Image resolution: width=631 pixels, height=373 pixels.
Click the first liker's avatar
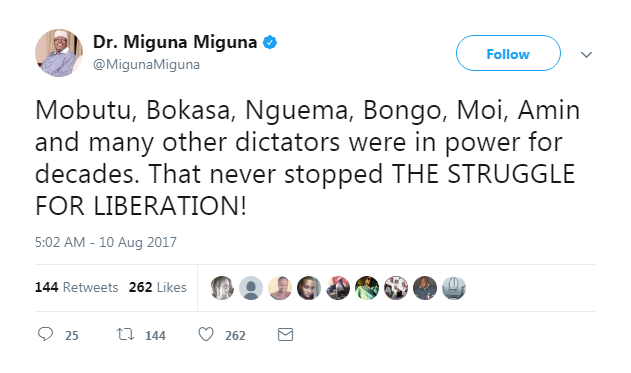tap(222, 288)
